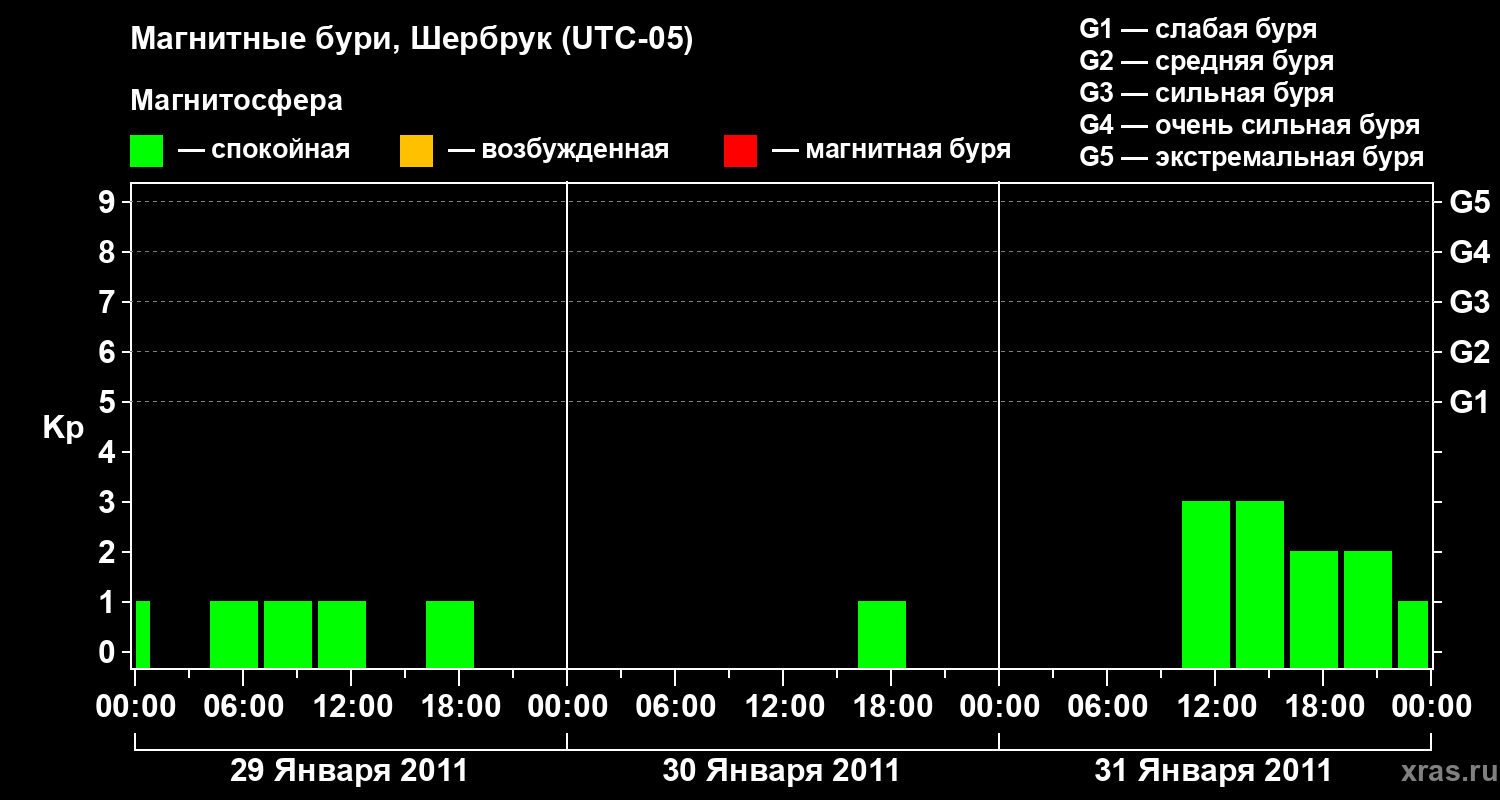Click the Kp 1 bar 07:00–10:00 on 29 Января
The image size is (1500, 800).
[288, 634]
